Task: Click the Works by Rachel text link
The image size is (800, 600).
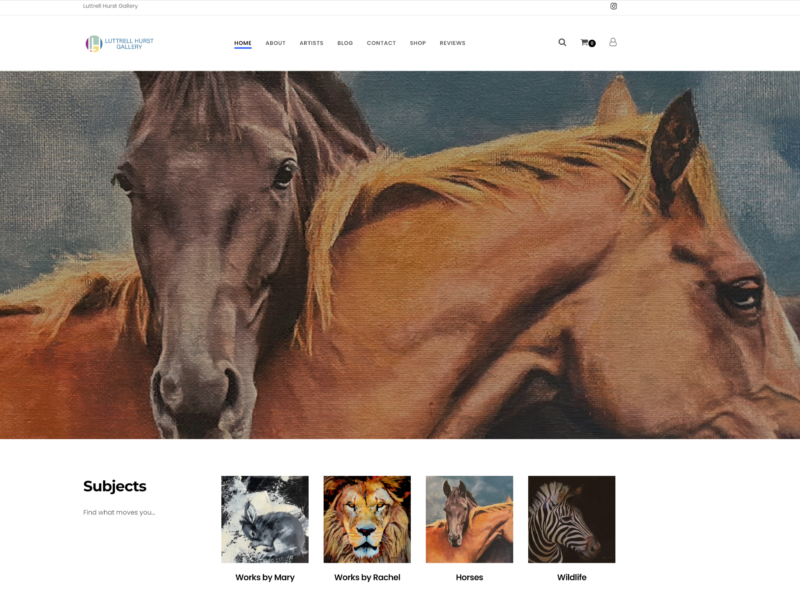Action: coord(367,577)
